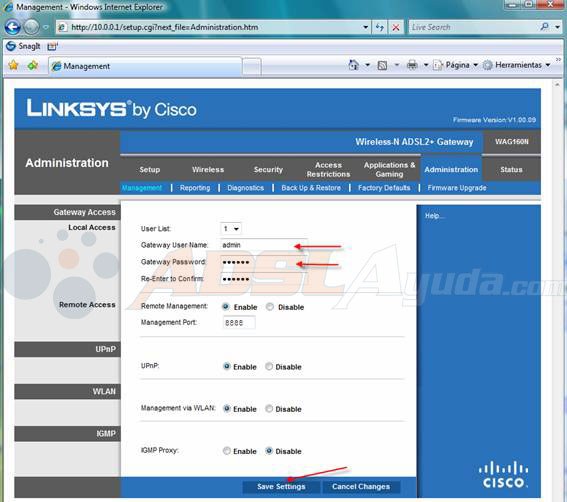Click the Cancel Changes button
Image resolution: width=567 pixels, height=502 pixels.
(361, 486)
